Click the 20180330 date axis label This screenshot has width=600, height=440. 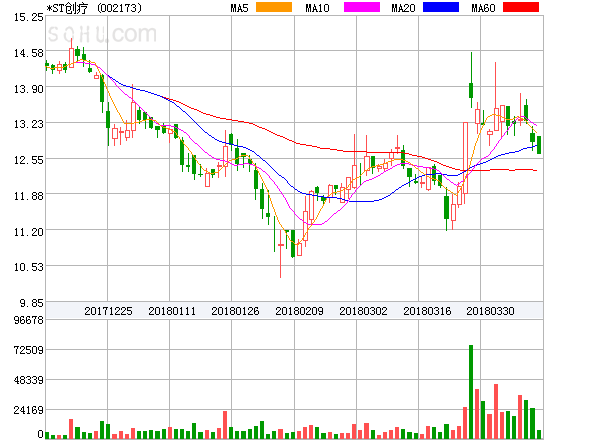[x=490, y=311]
